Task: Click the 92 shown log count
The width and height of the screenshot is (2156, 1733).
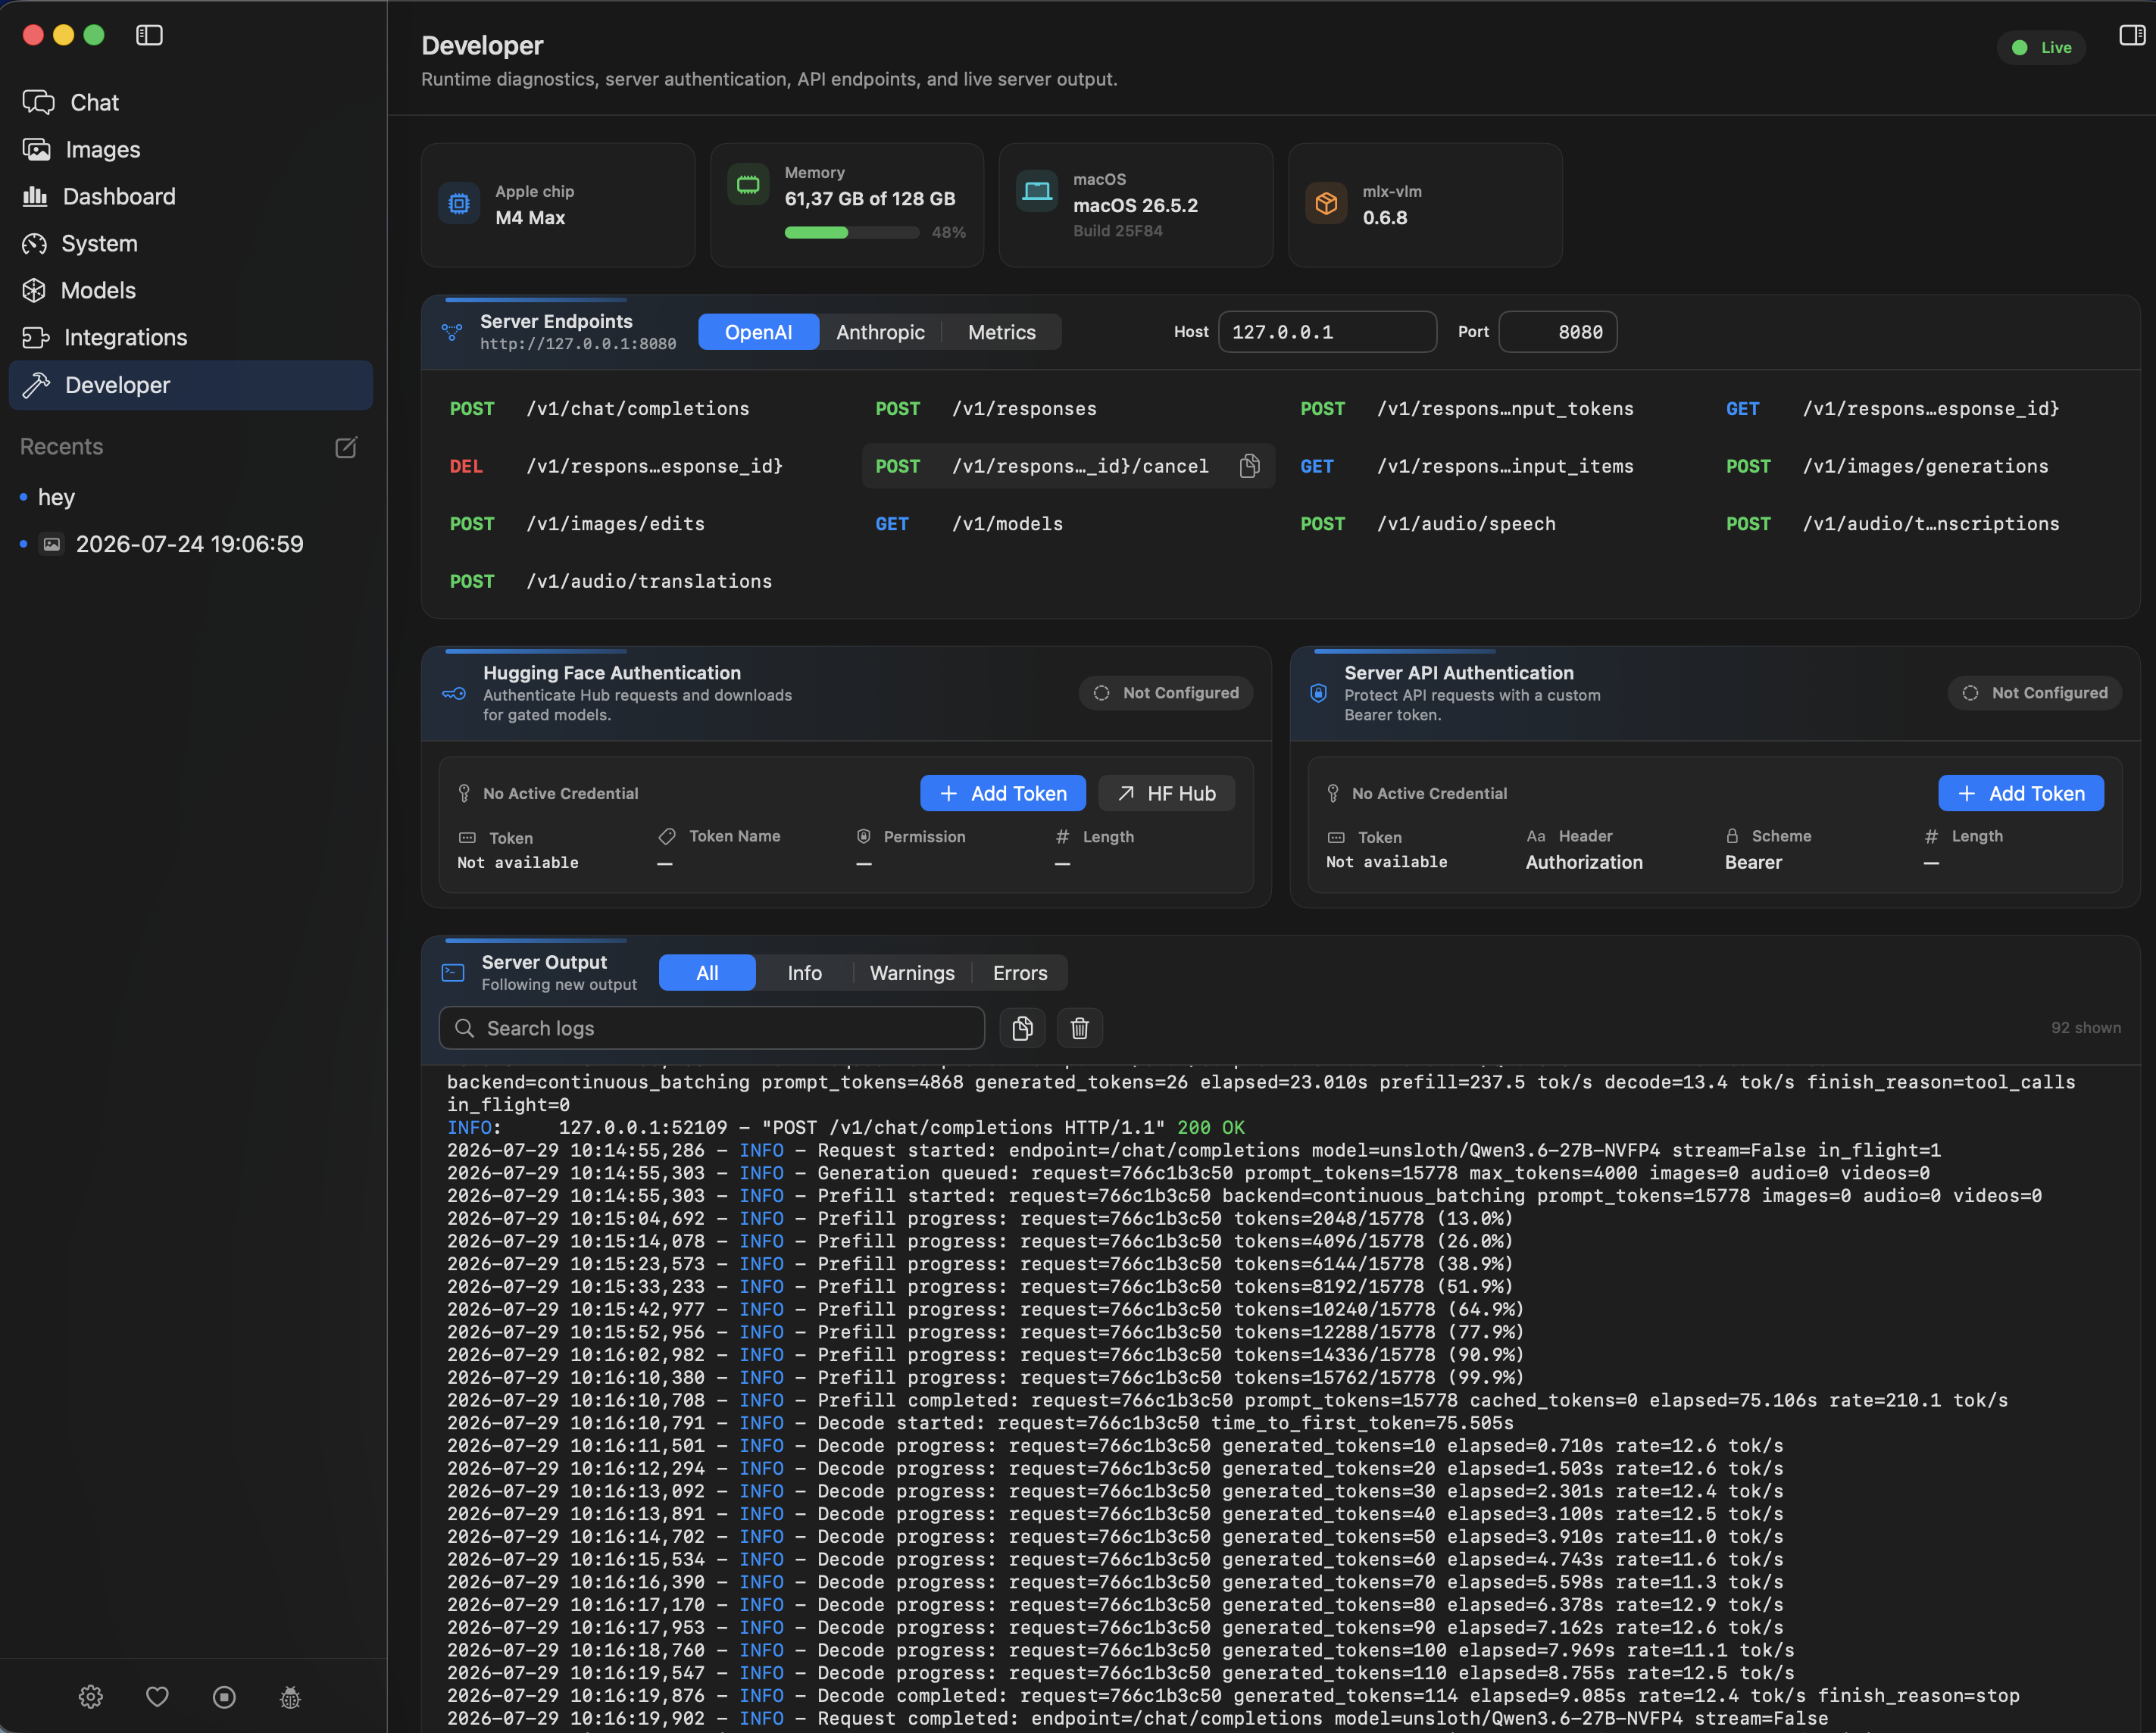Action: click(x=2085, y=1028)
